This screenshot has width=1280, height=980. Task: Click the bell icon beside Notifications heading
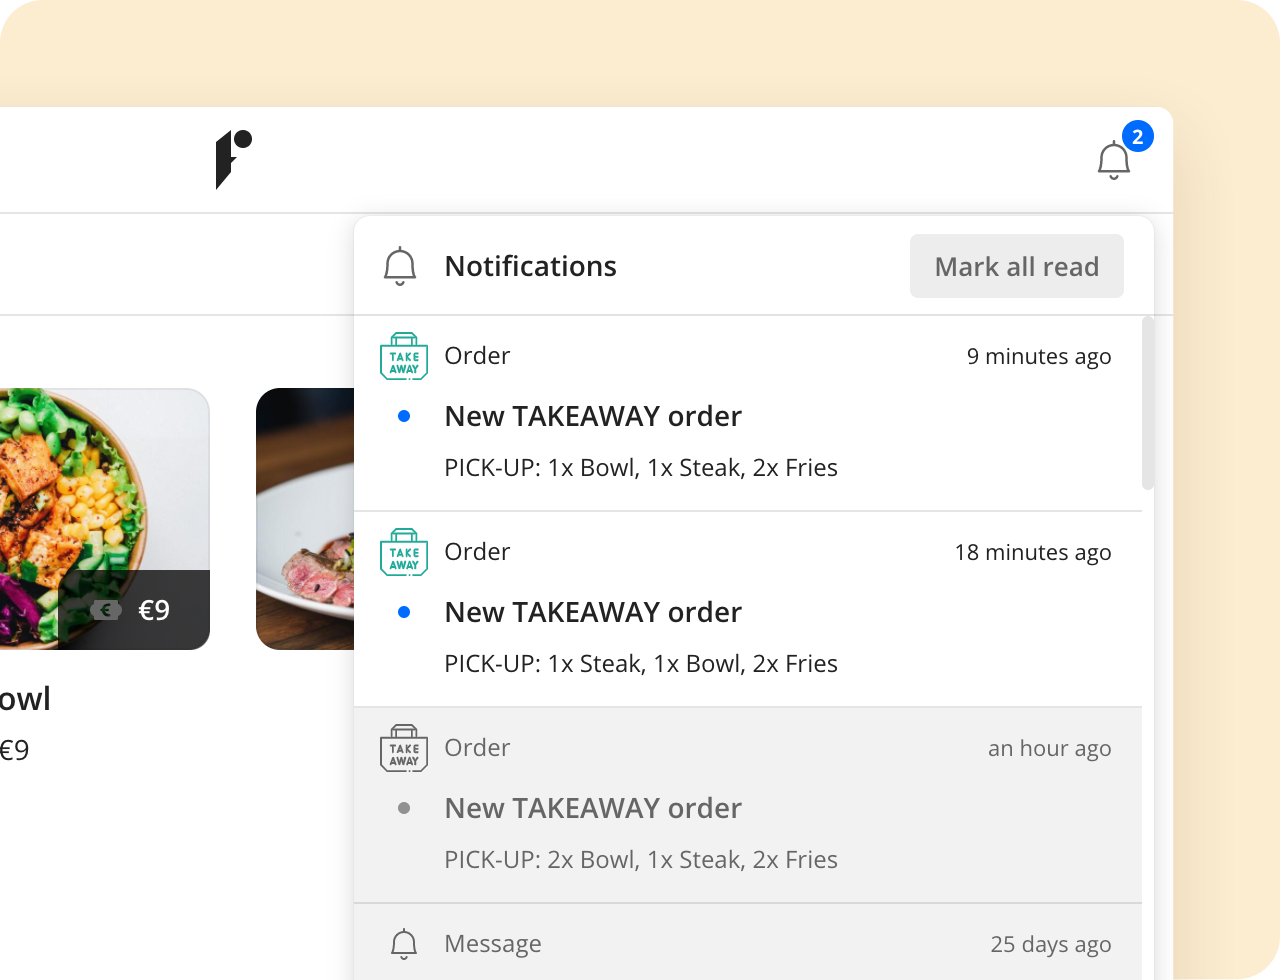[400, 267]
